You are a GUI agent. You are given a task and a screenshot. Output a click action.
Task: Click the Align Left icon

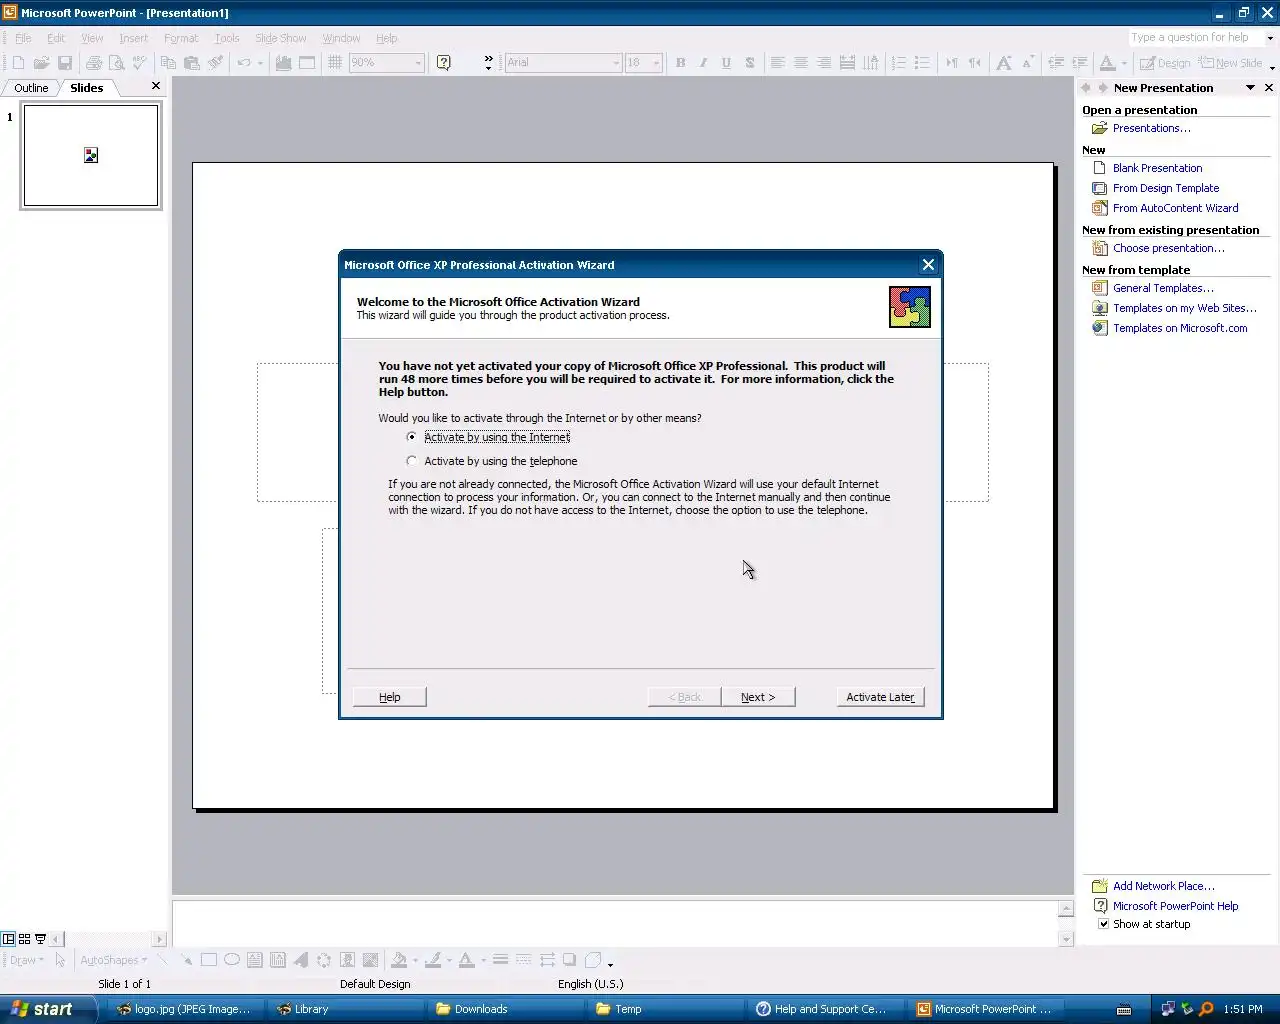click(777, 63)
